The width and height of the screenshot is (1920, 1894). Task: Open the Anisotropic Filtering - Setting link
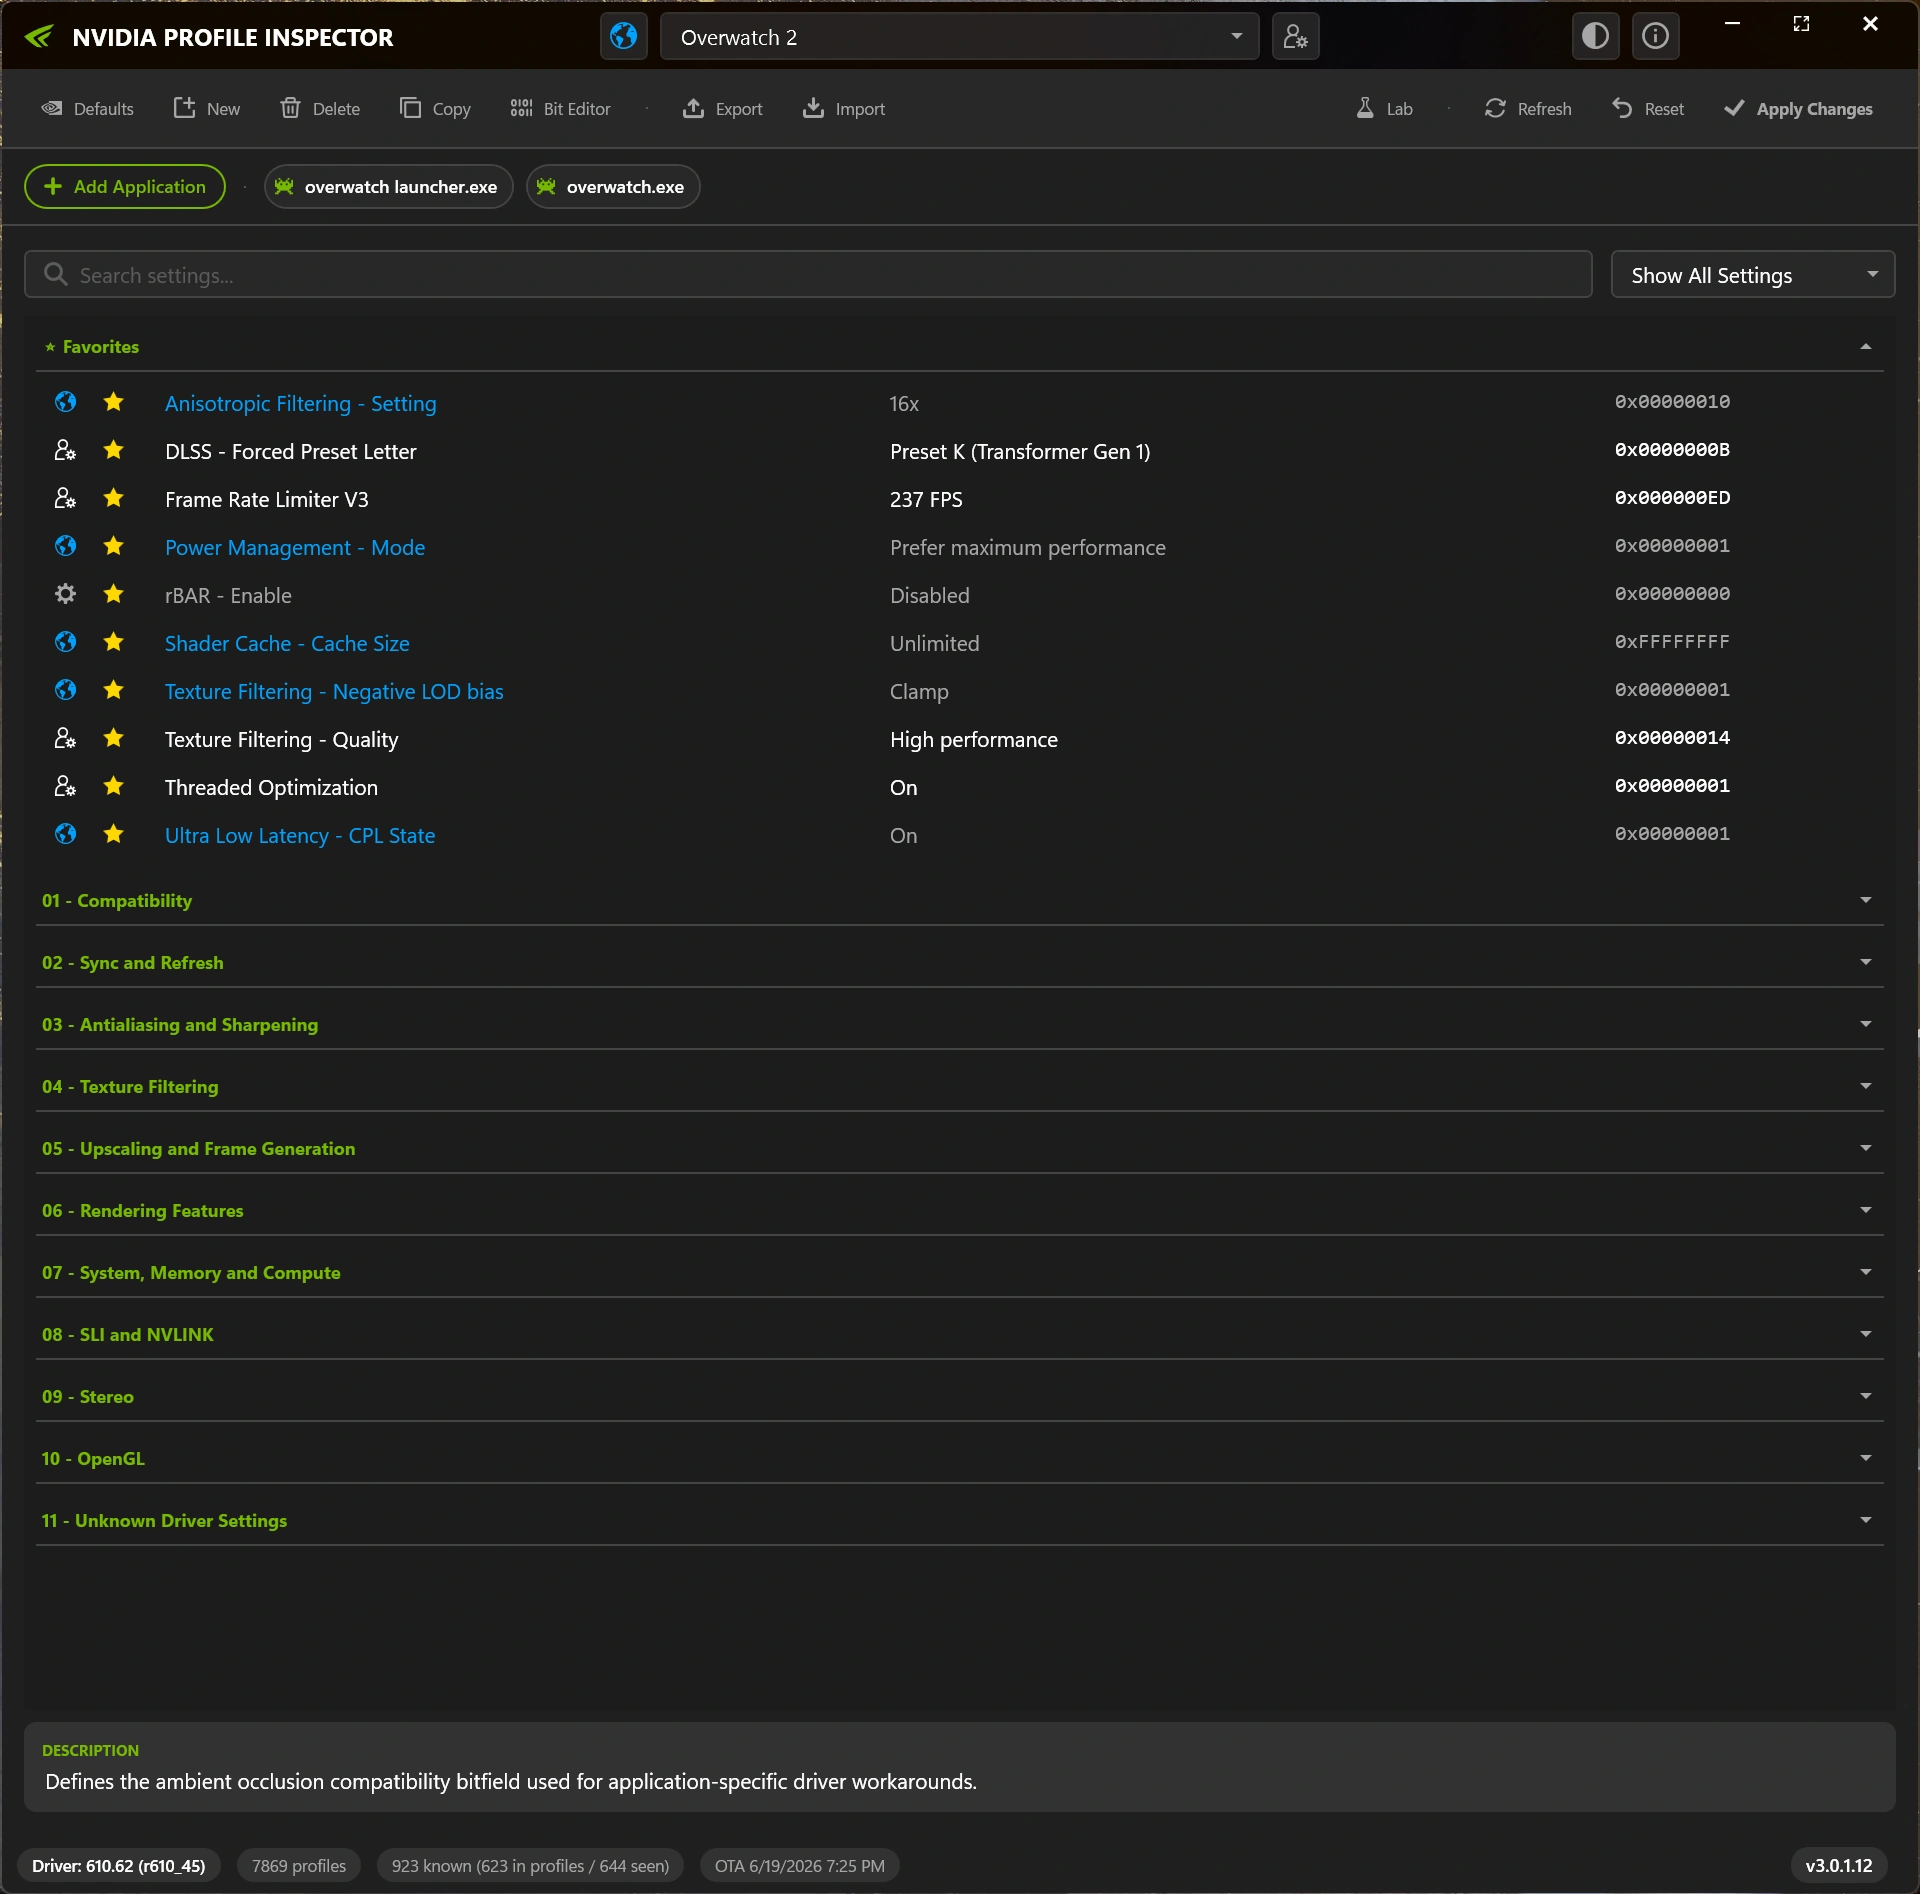(300, 404)
